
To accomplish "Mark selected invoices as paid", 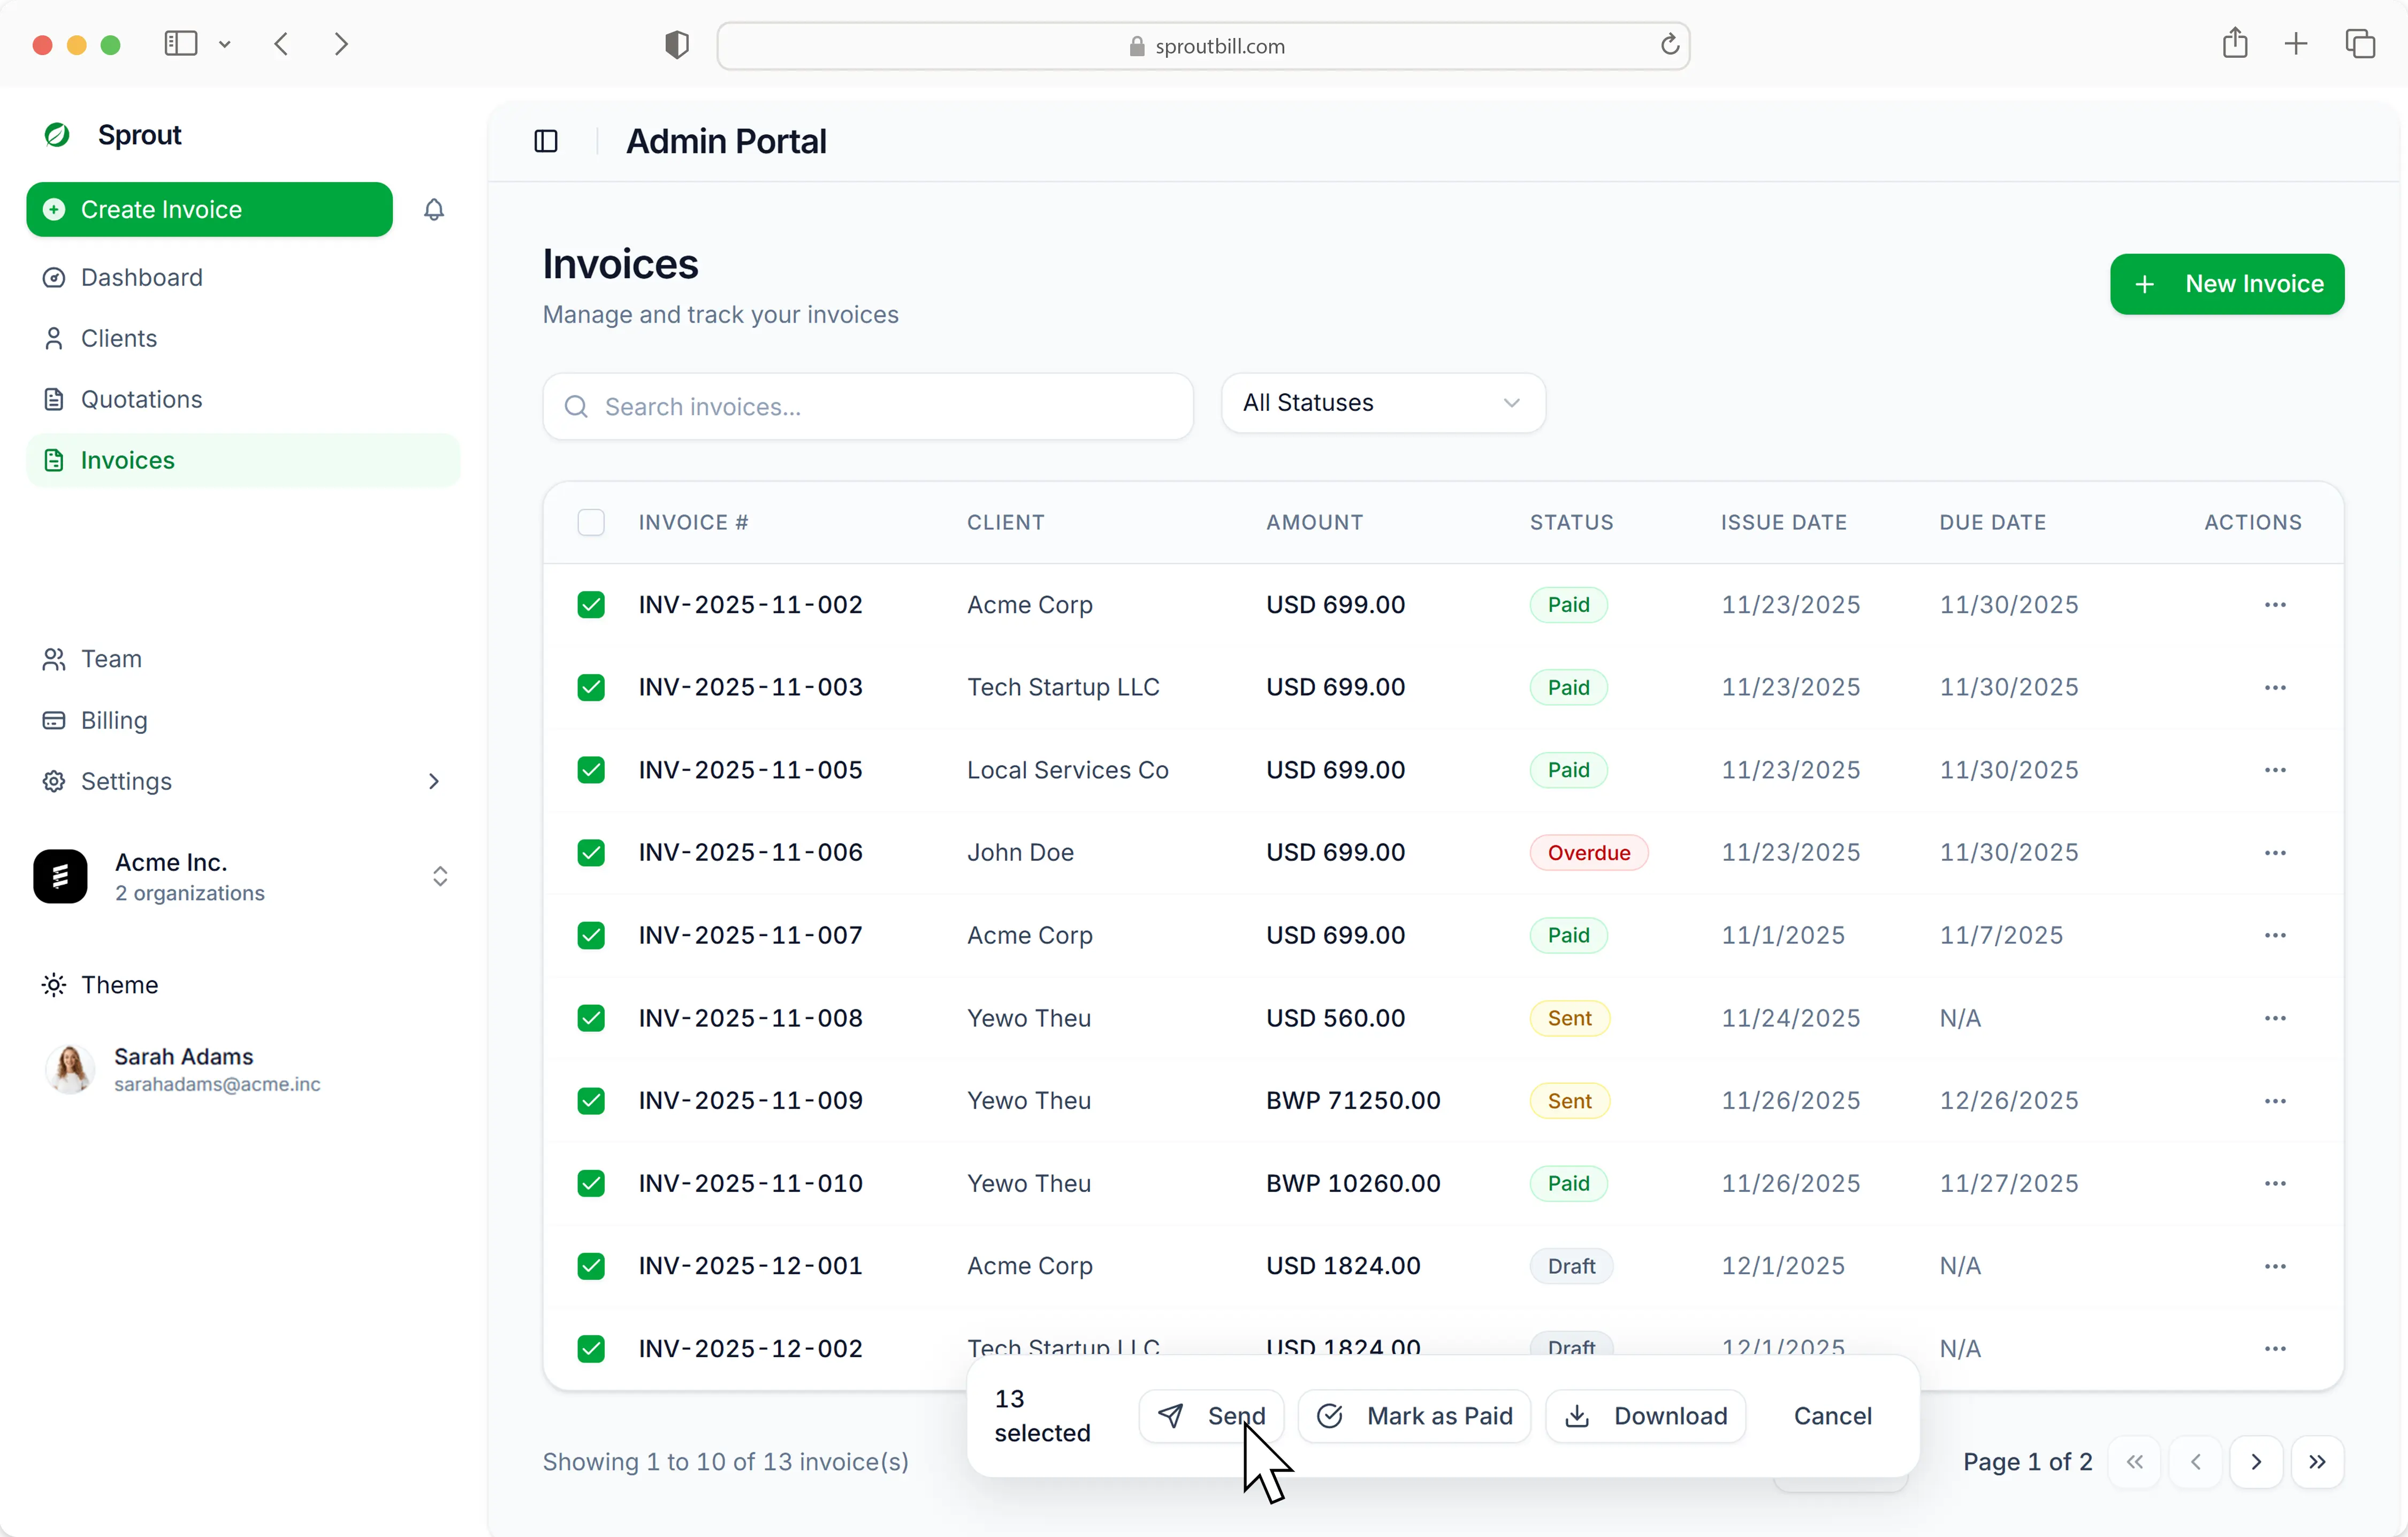I will click(x=1413, y=1415).
